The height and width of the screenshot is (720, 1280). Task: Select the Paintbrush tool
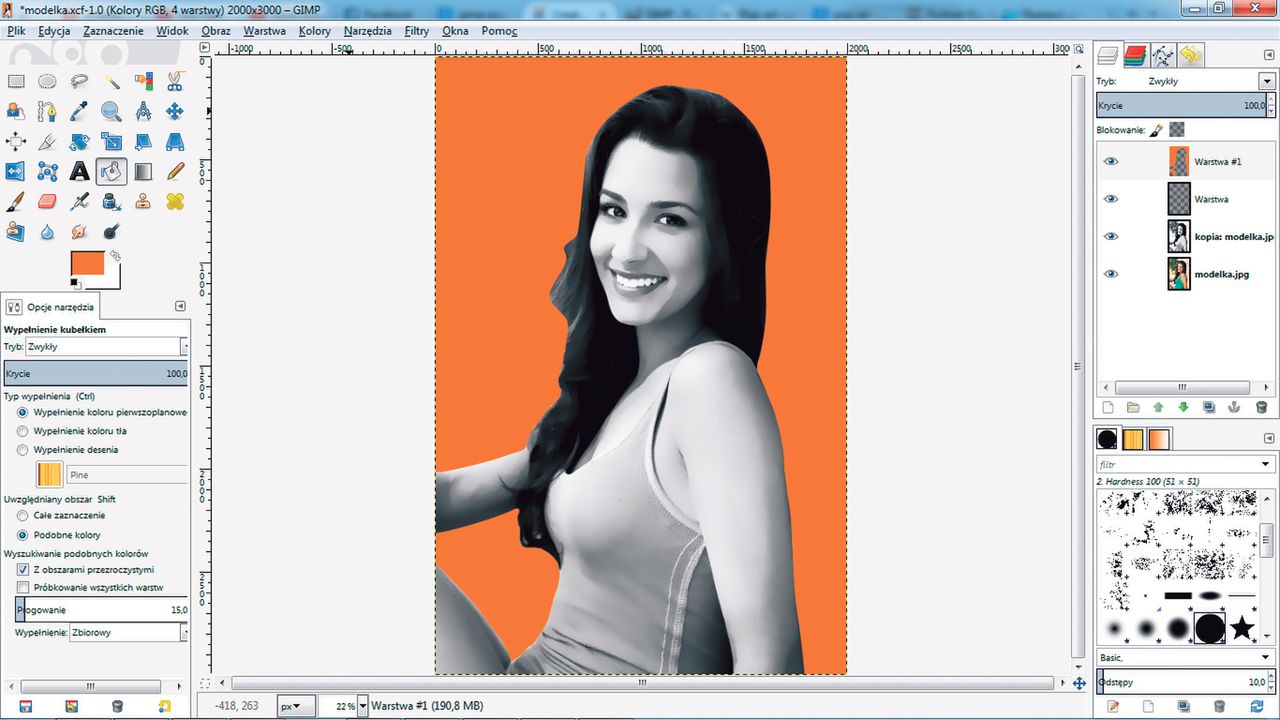[15, 202]
